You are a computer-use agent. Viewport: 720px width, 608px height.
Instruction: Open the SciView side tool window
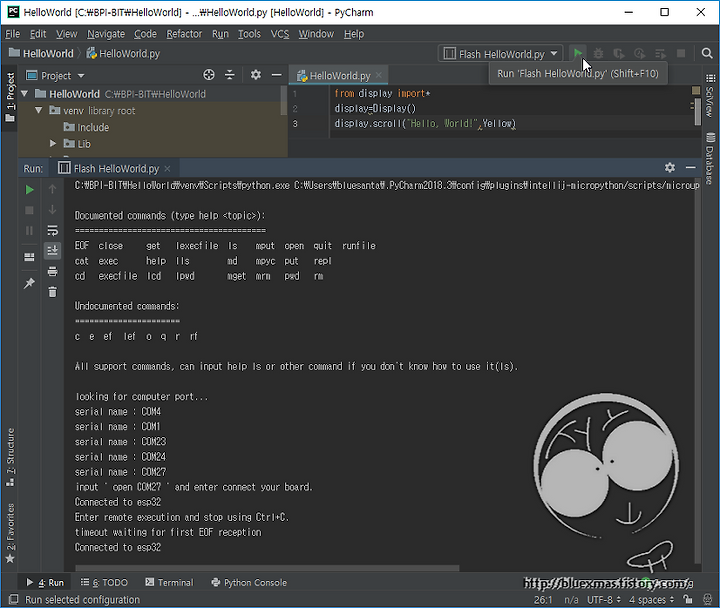710,95
